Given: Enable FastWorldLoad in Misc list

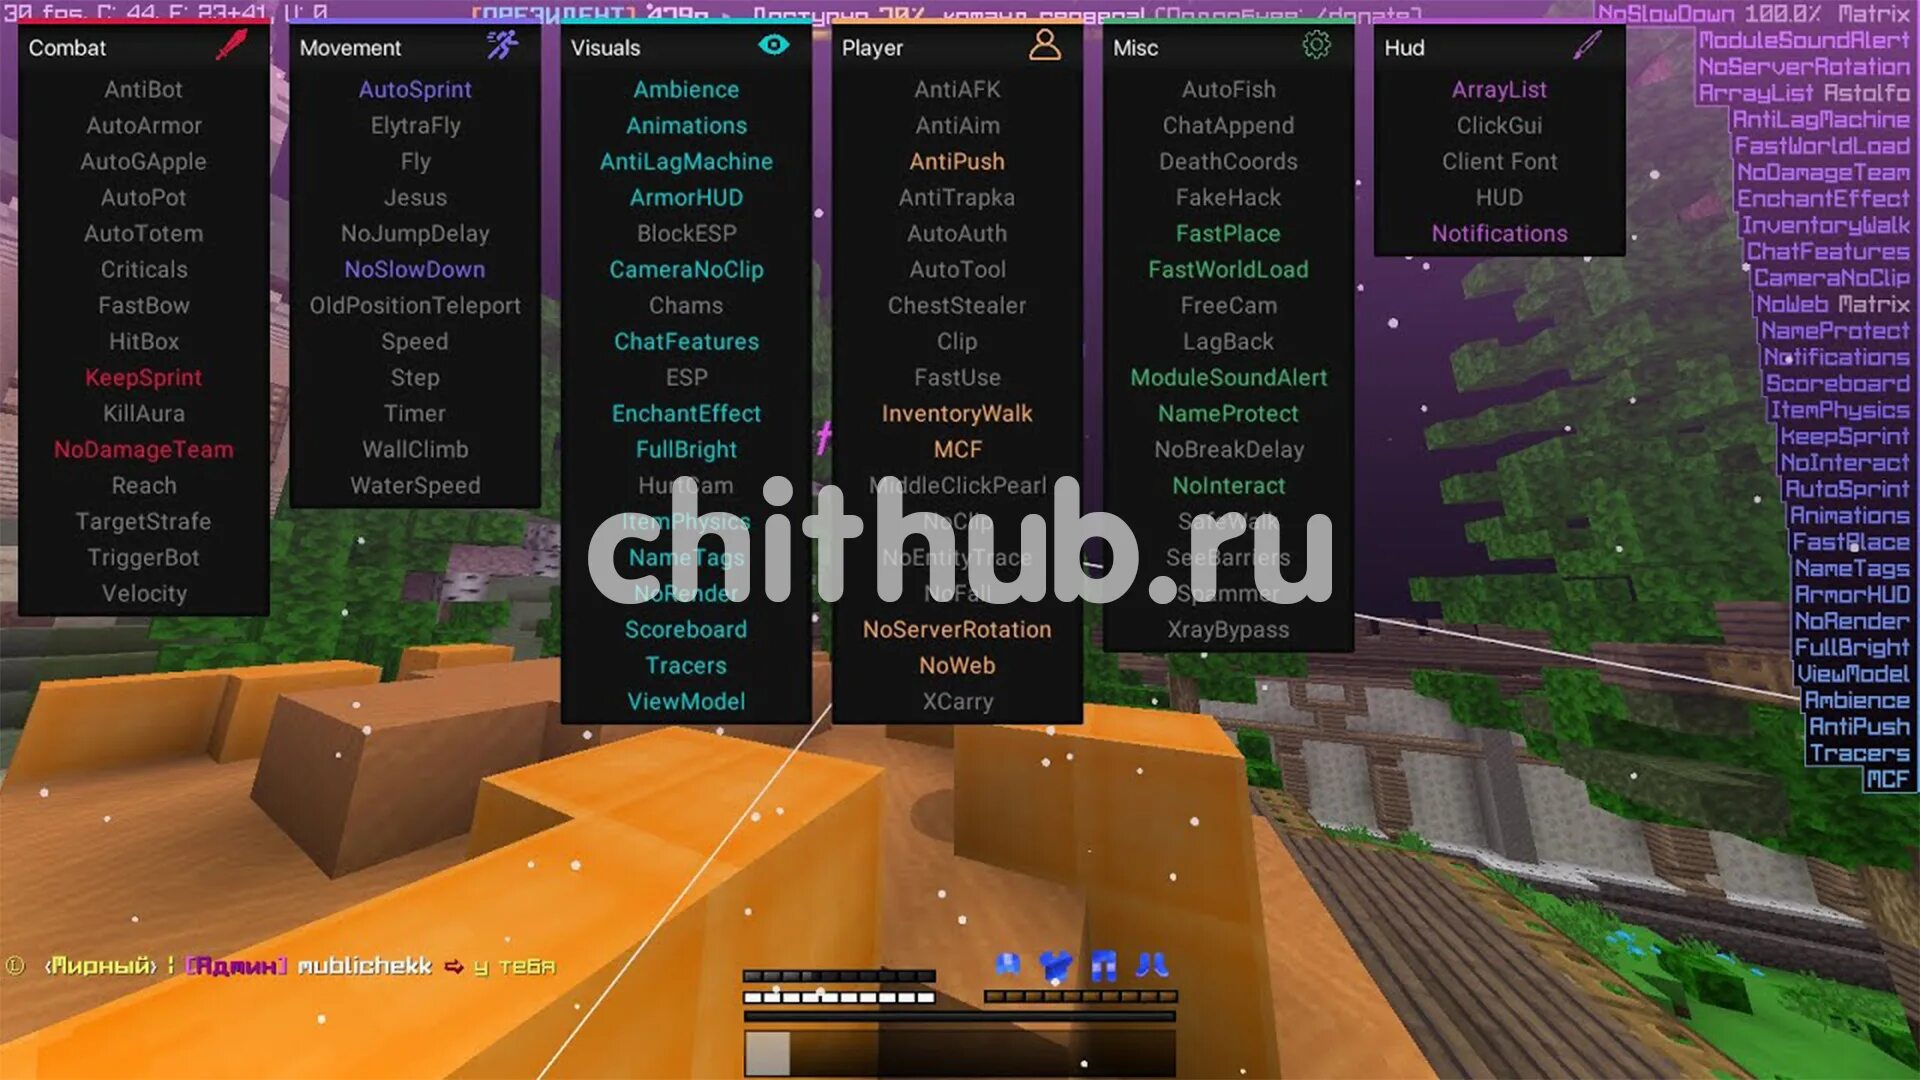Looking at the screenshot, I should 1226,269.
